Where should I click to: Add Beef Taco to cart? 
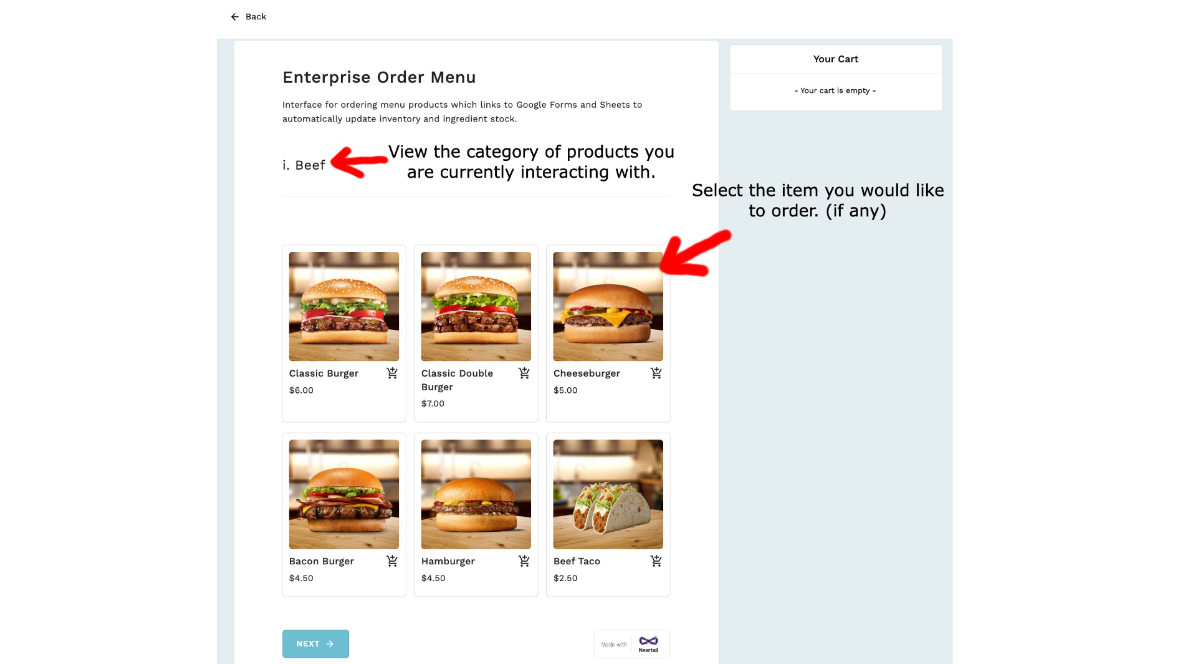point(656,561)
